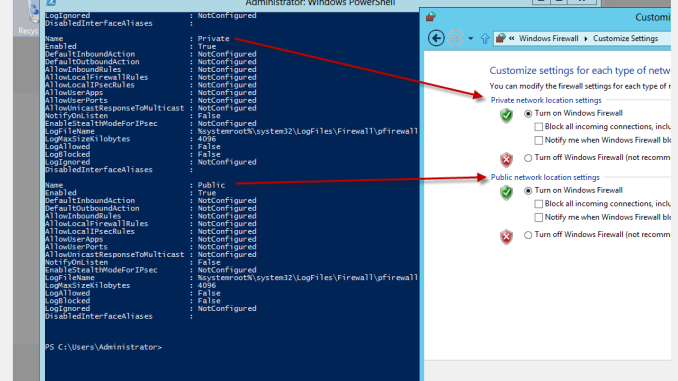The height and width of the screenshot is (381, 678).
Task: Go back in the Windows Firewall window
Action: tap(436, 38)
